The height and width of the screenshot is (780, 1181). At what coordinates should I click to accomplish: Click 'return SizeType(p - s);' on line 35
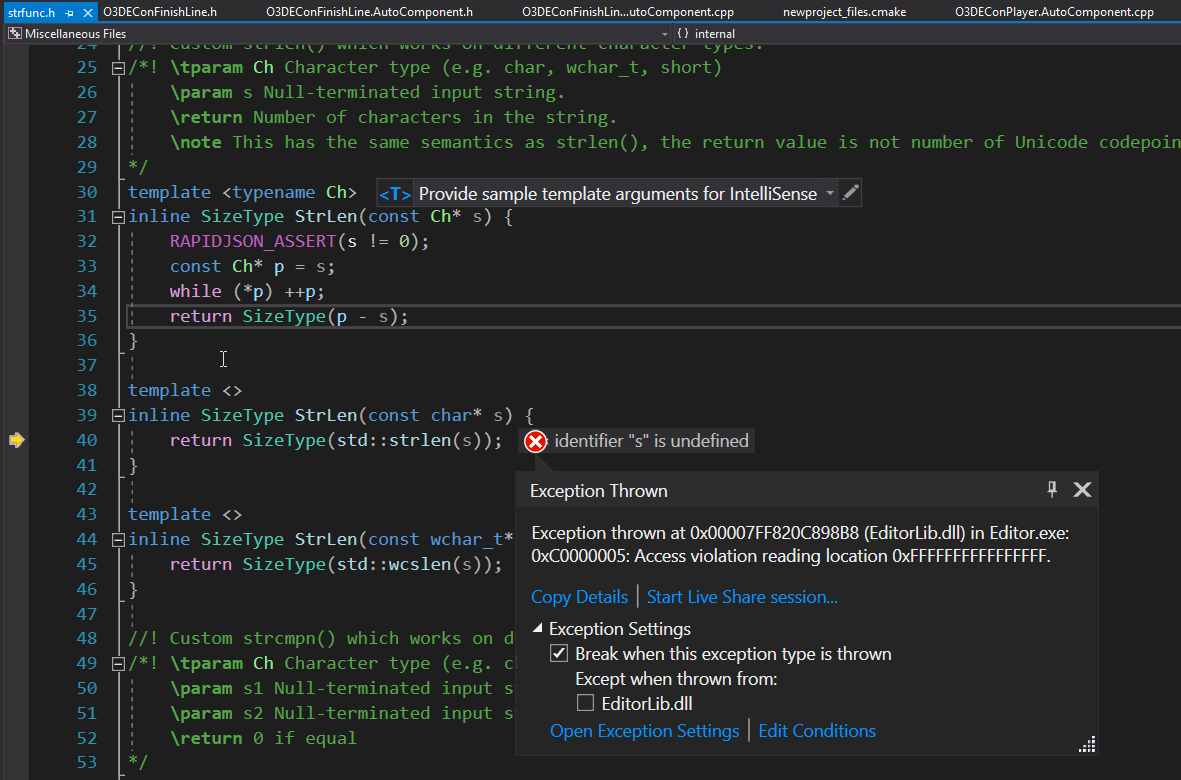click(289, 316)
